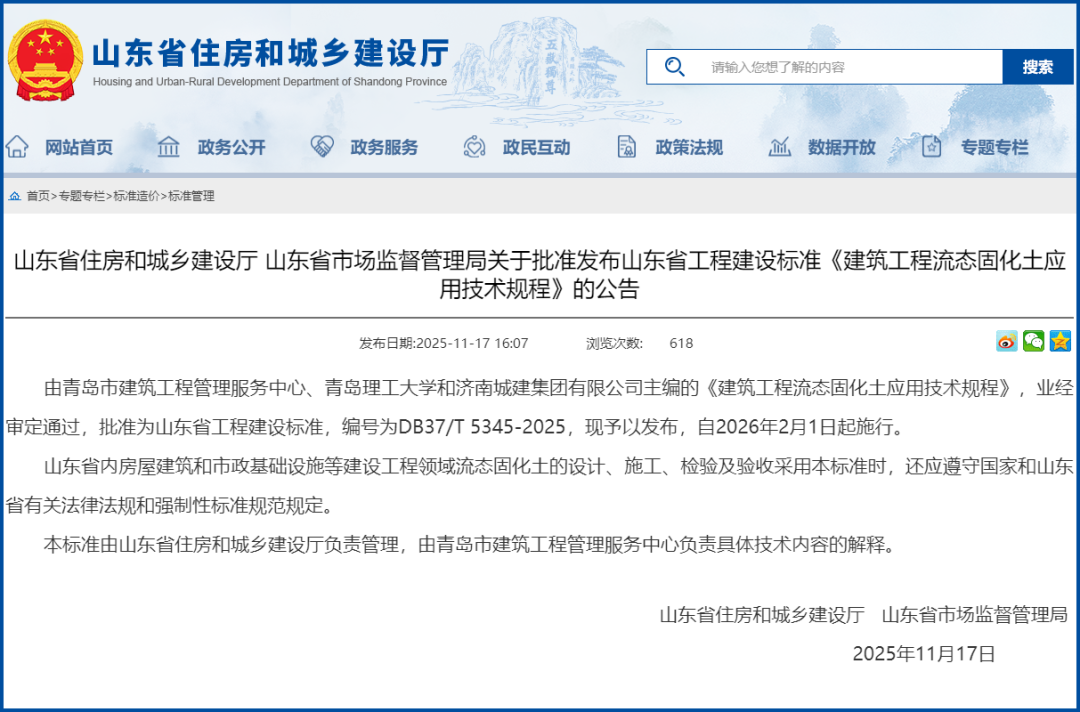Screen dimensions: 1080x712
Task: Open the 政策法规 navigation menu
Action: pos(689,147)
